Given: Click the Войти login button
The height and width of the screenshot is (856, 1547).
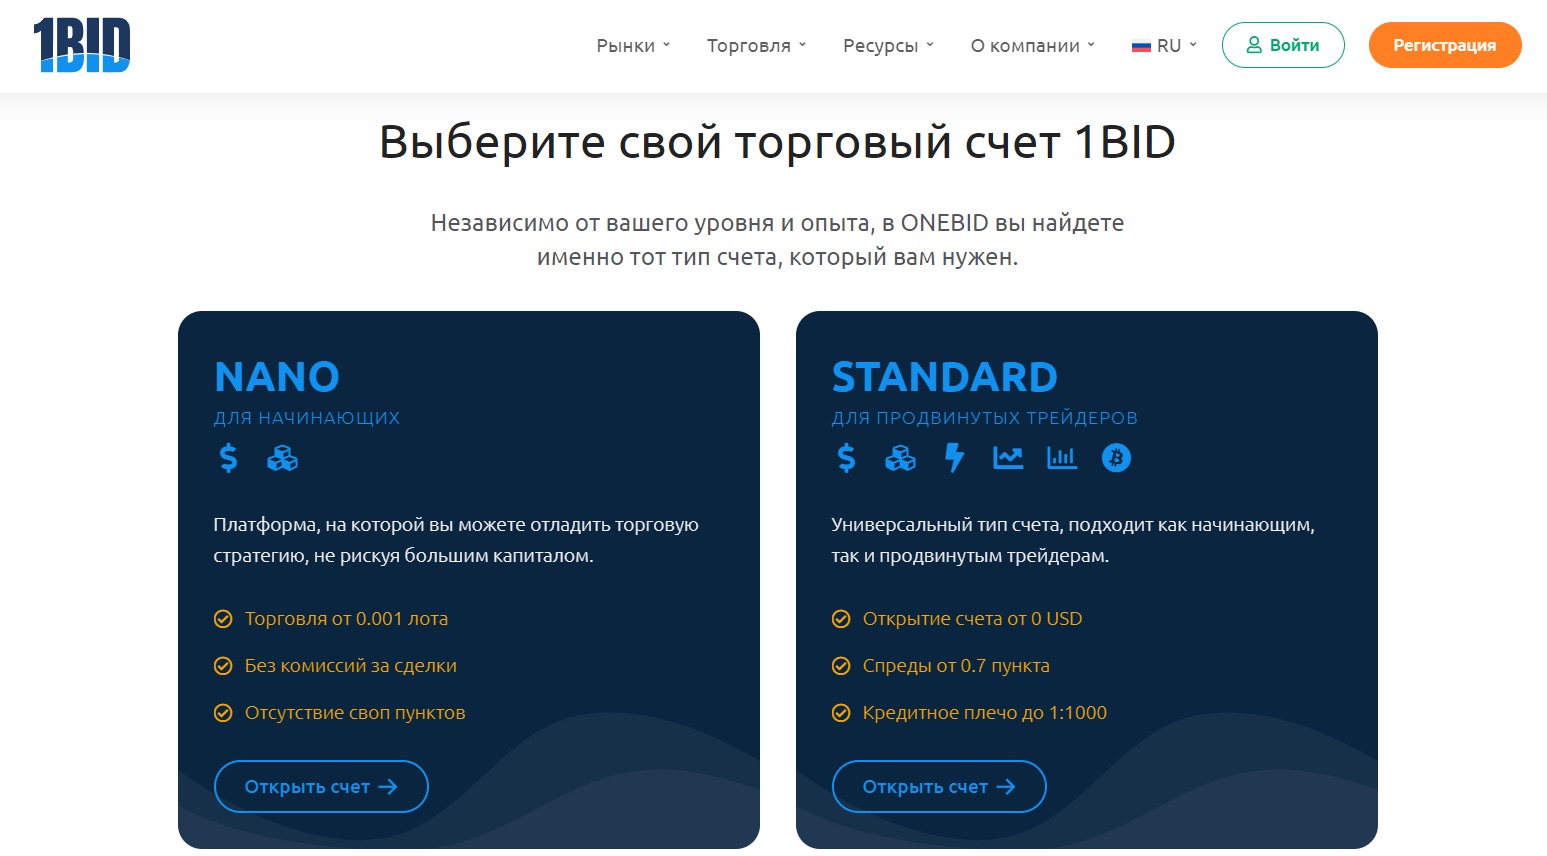Looking at the screenshot, I should [x=1283, y=45].
